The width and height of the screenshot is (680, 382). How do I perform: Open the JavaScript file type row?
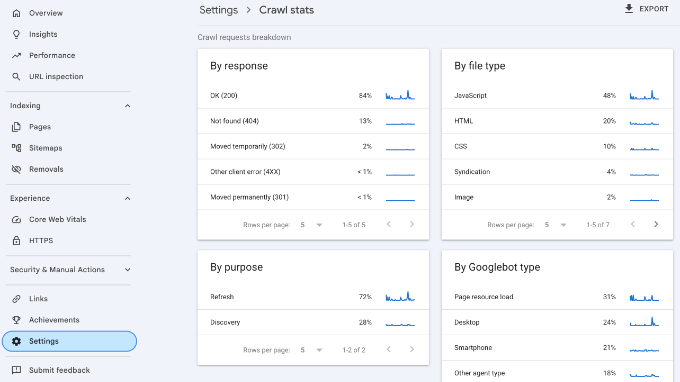557,96
